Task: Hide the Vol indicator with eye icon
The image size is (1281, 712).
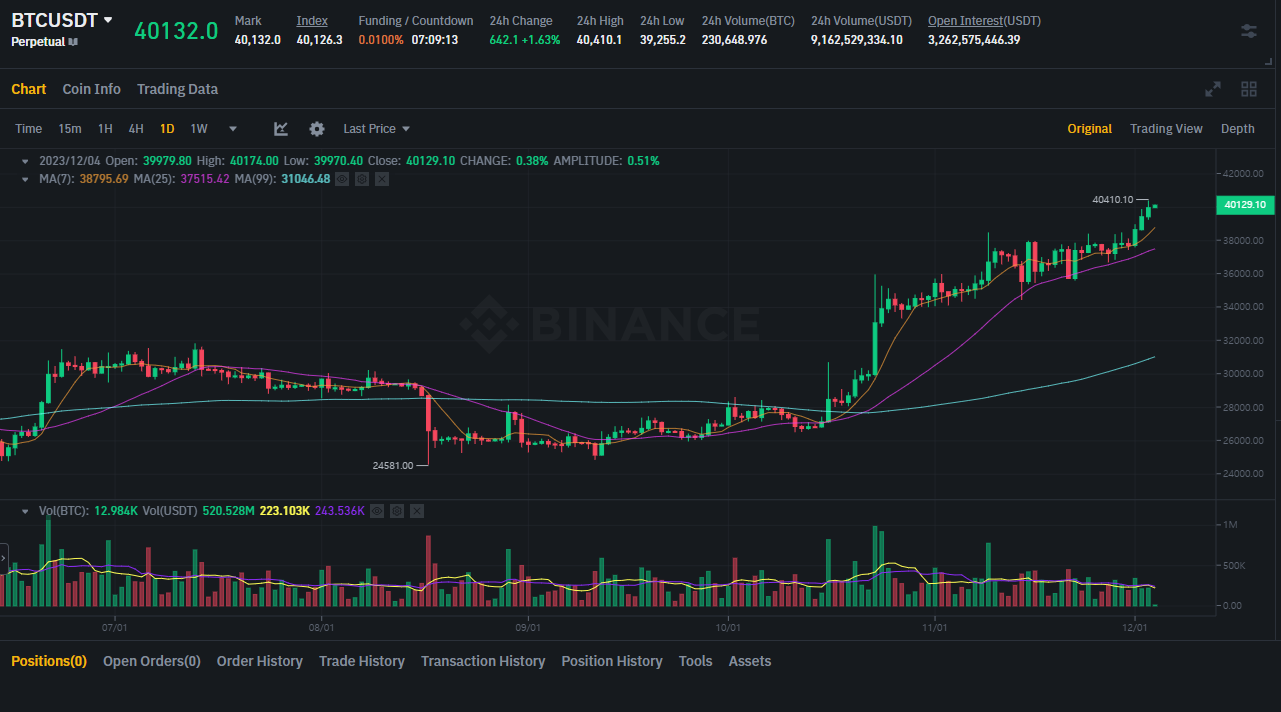Action: pyautogui.click(x=377, y=511)
